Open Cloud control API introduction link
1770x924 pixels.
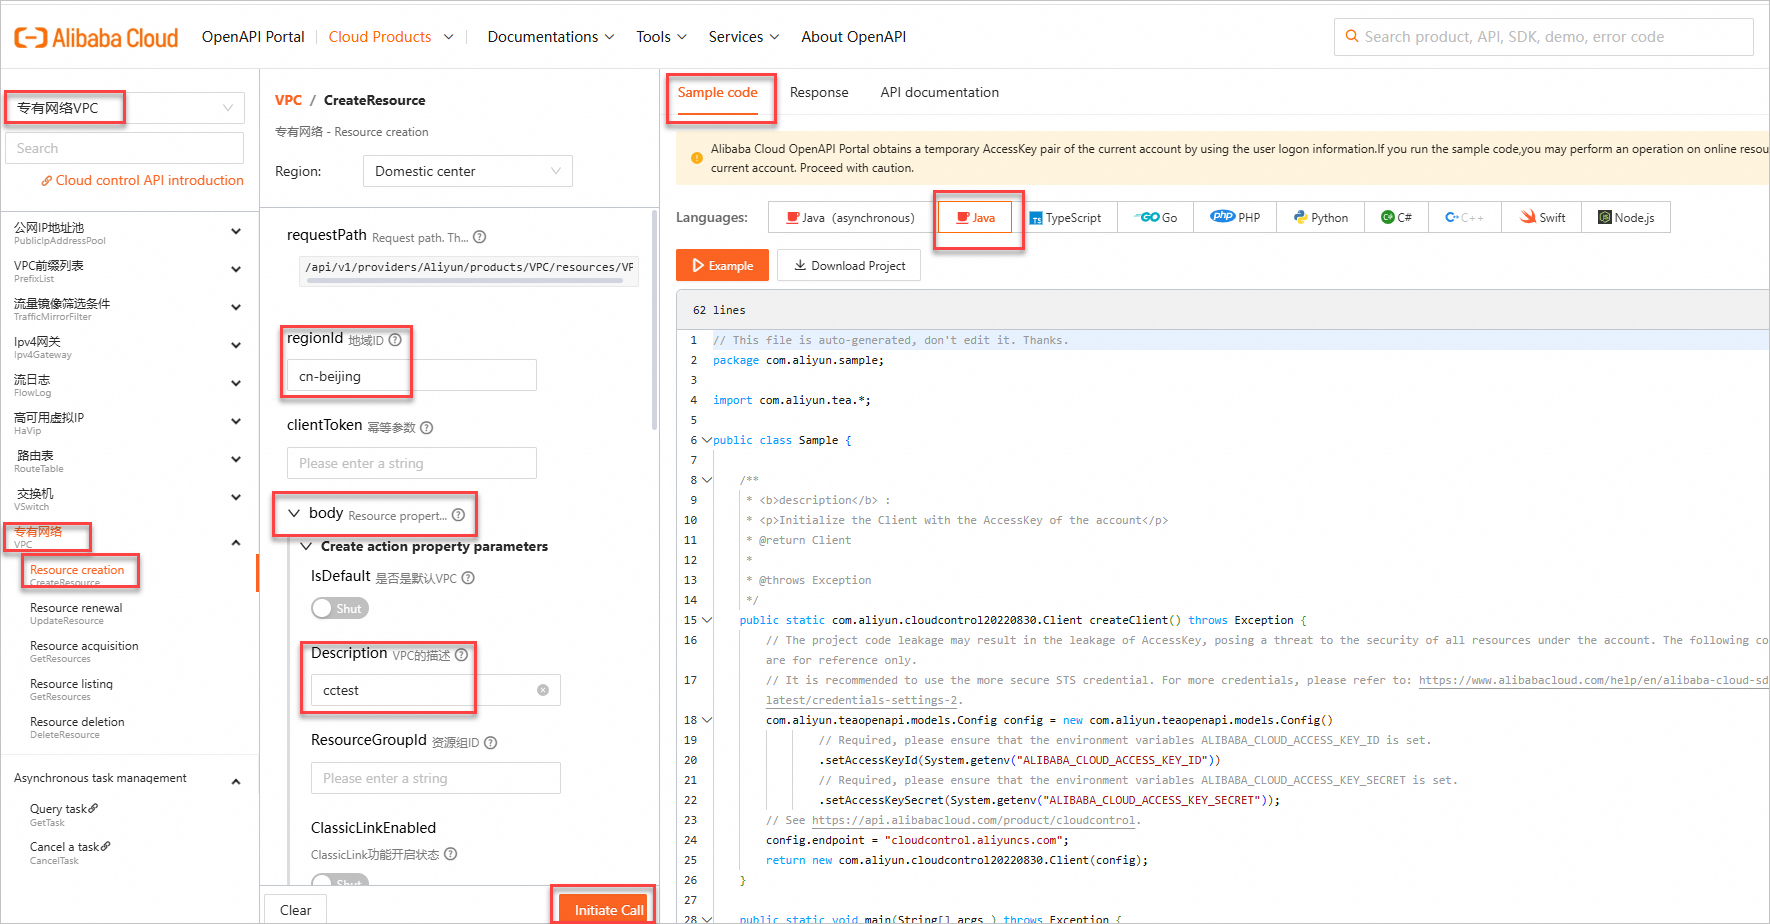142,181
